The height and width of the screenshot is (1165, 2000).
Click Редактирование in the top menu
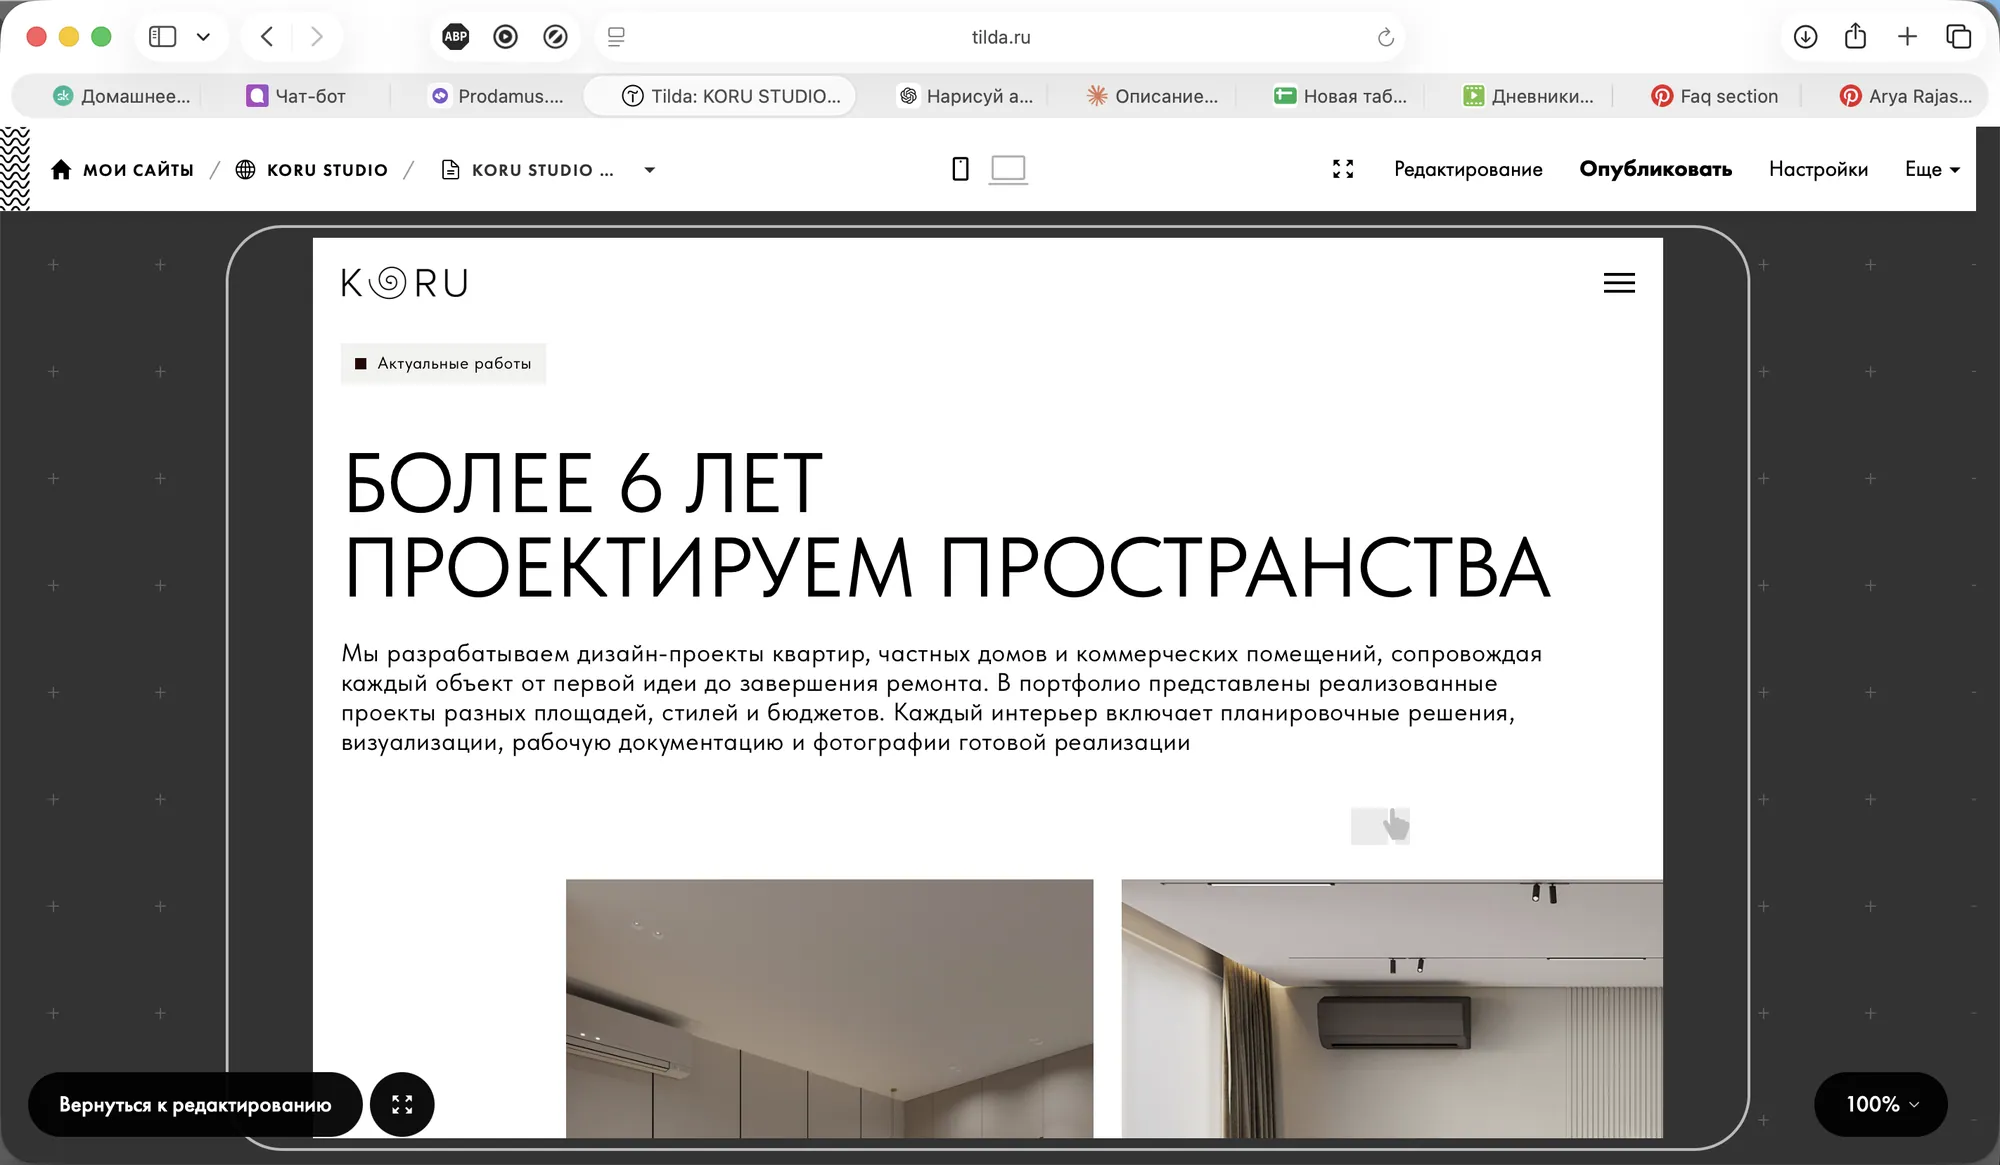1468,169
